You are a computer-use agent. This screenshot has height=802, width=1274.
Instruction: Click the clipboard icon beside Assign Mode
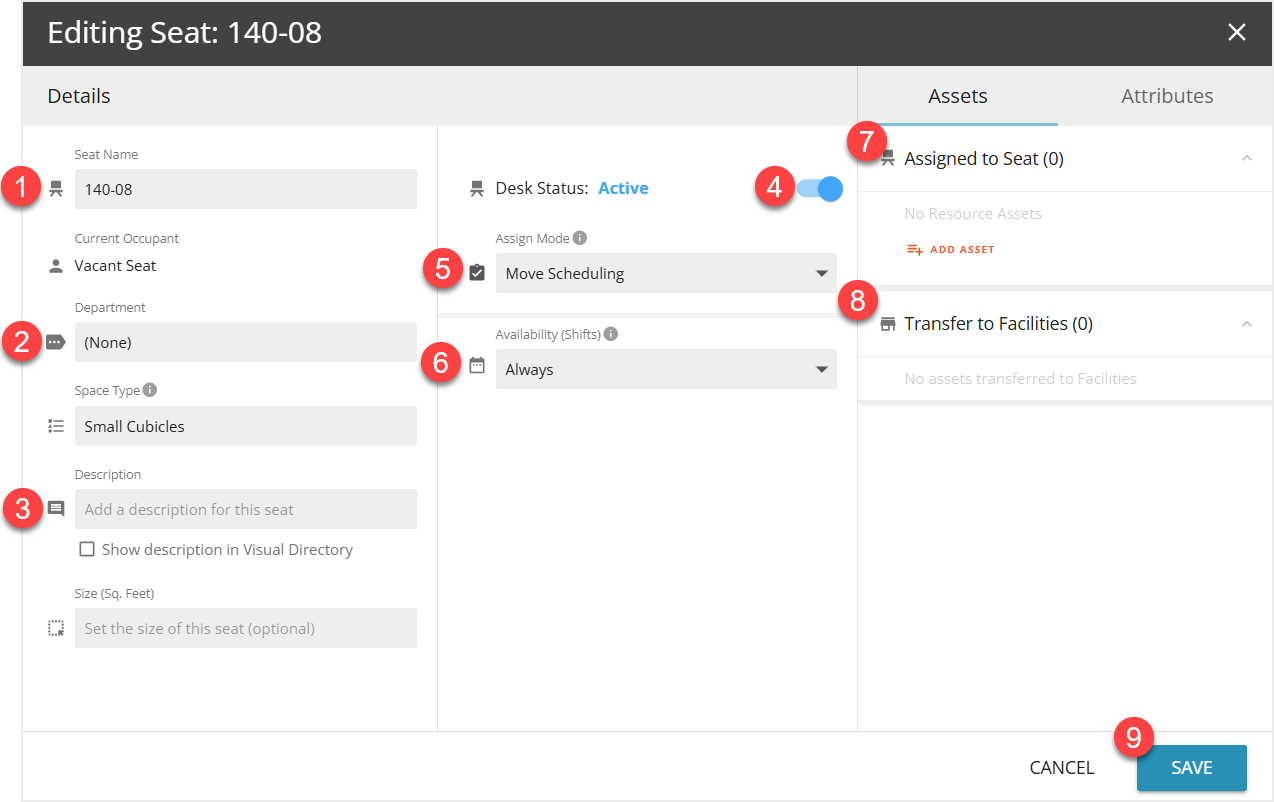pyautogui.click(x=477, y=272)
